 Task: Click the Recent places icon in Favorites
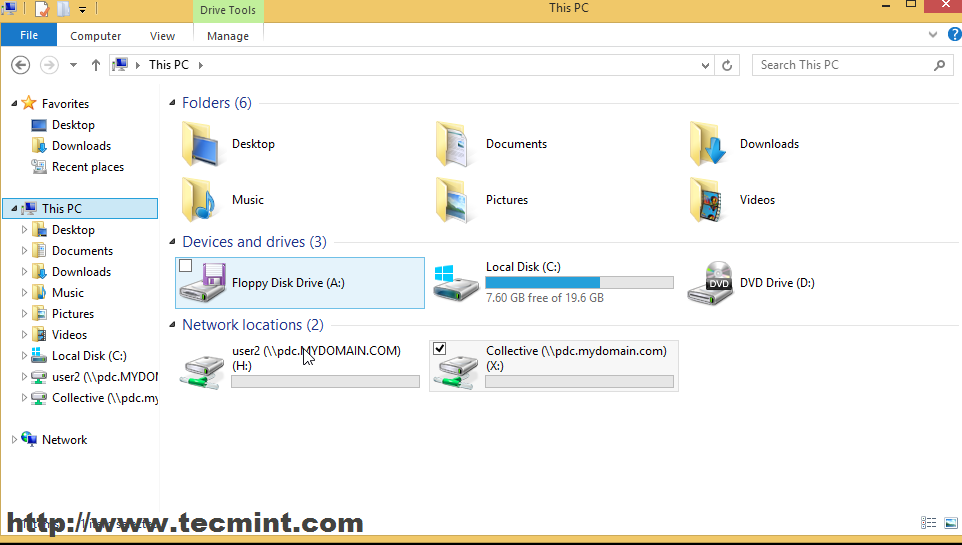pos(39,166)
